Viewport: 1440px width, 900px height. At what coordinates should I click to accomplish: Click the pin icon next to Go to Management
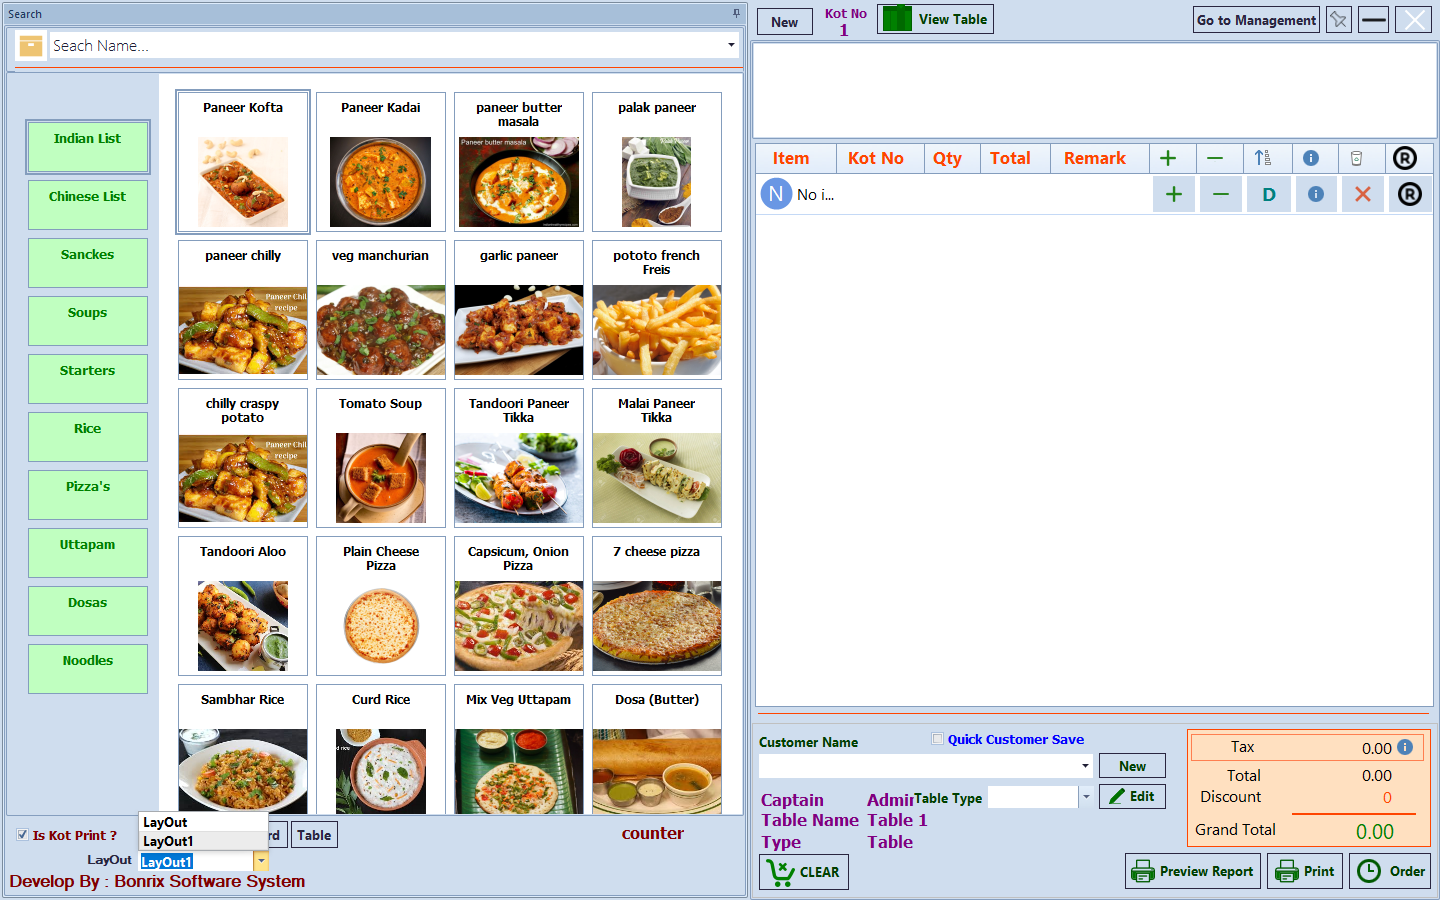click(1339, 20)
